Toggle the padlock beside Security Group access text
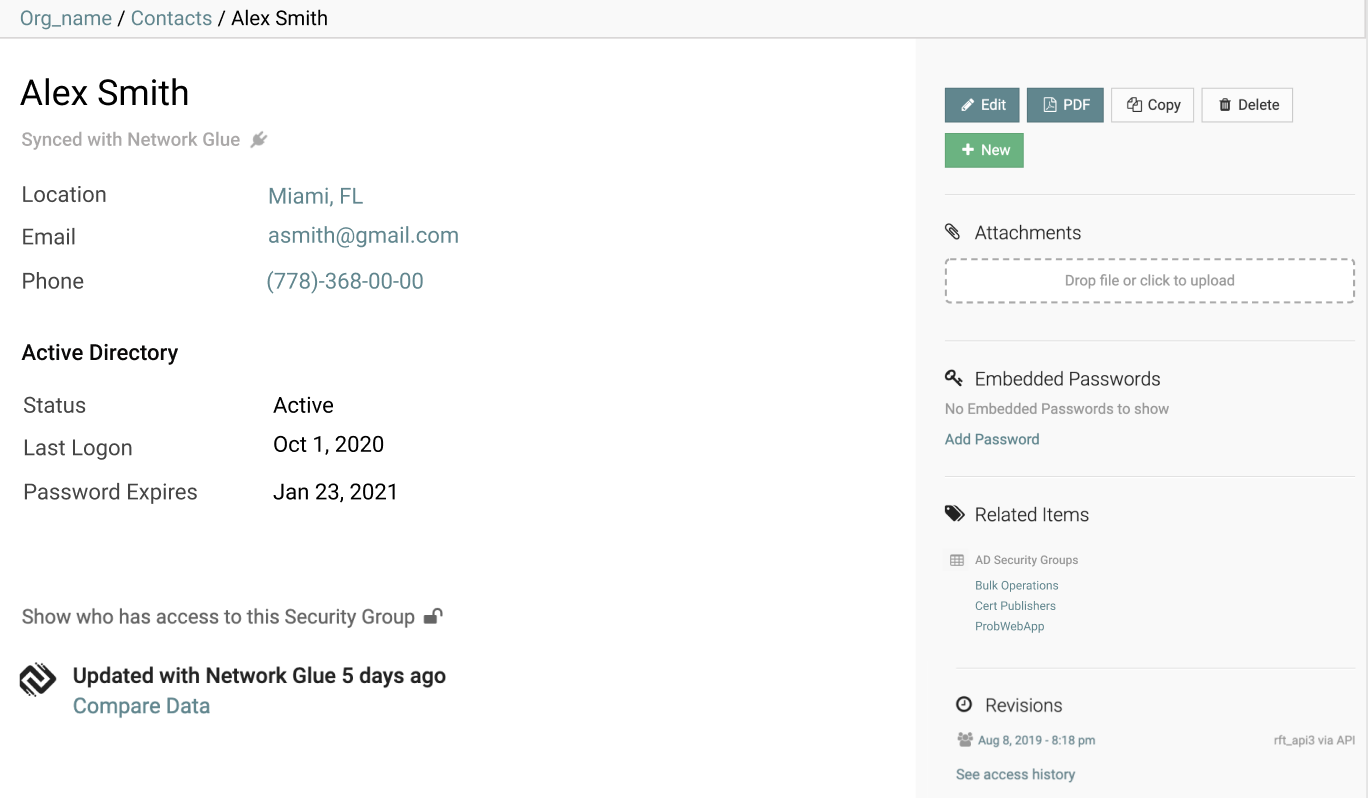 431,616
